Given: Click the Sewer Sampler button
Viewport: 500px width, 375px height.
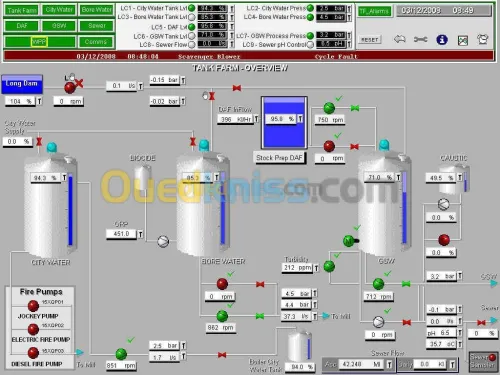Looking at the screenshot, I should point(483,362).
